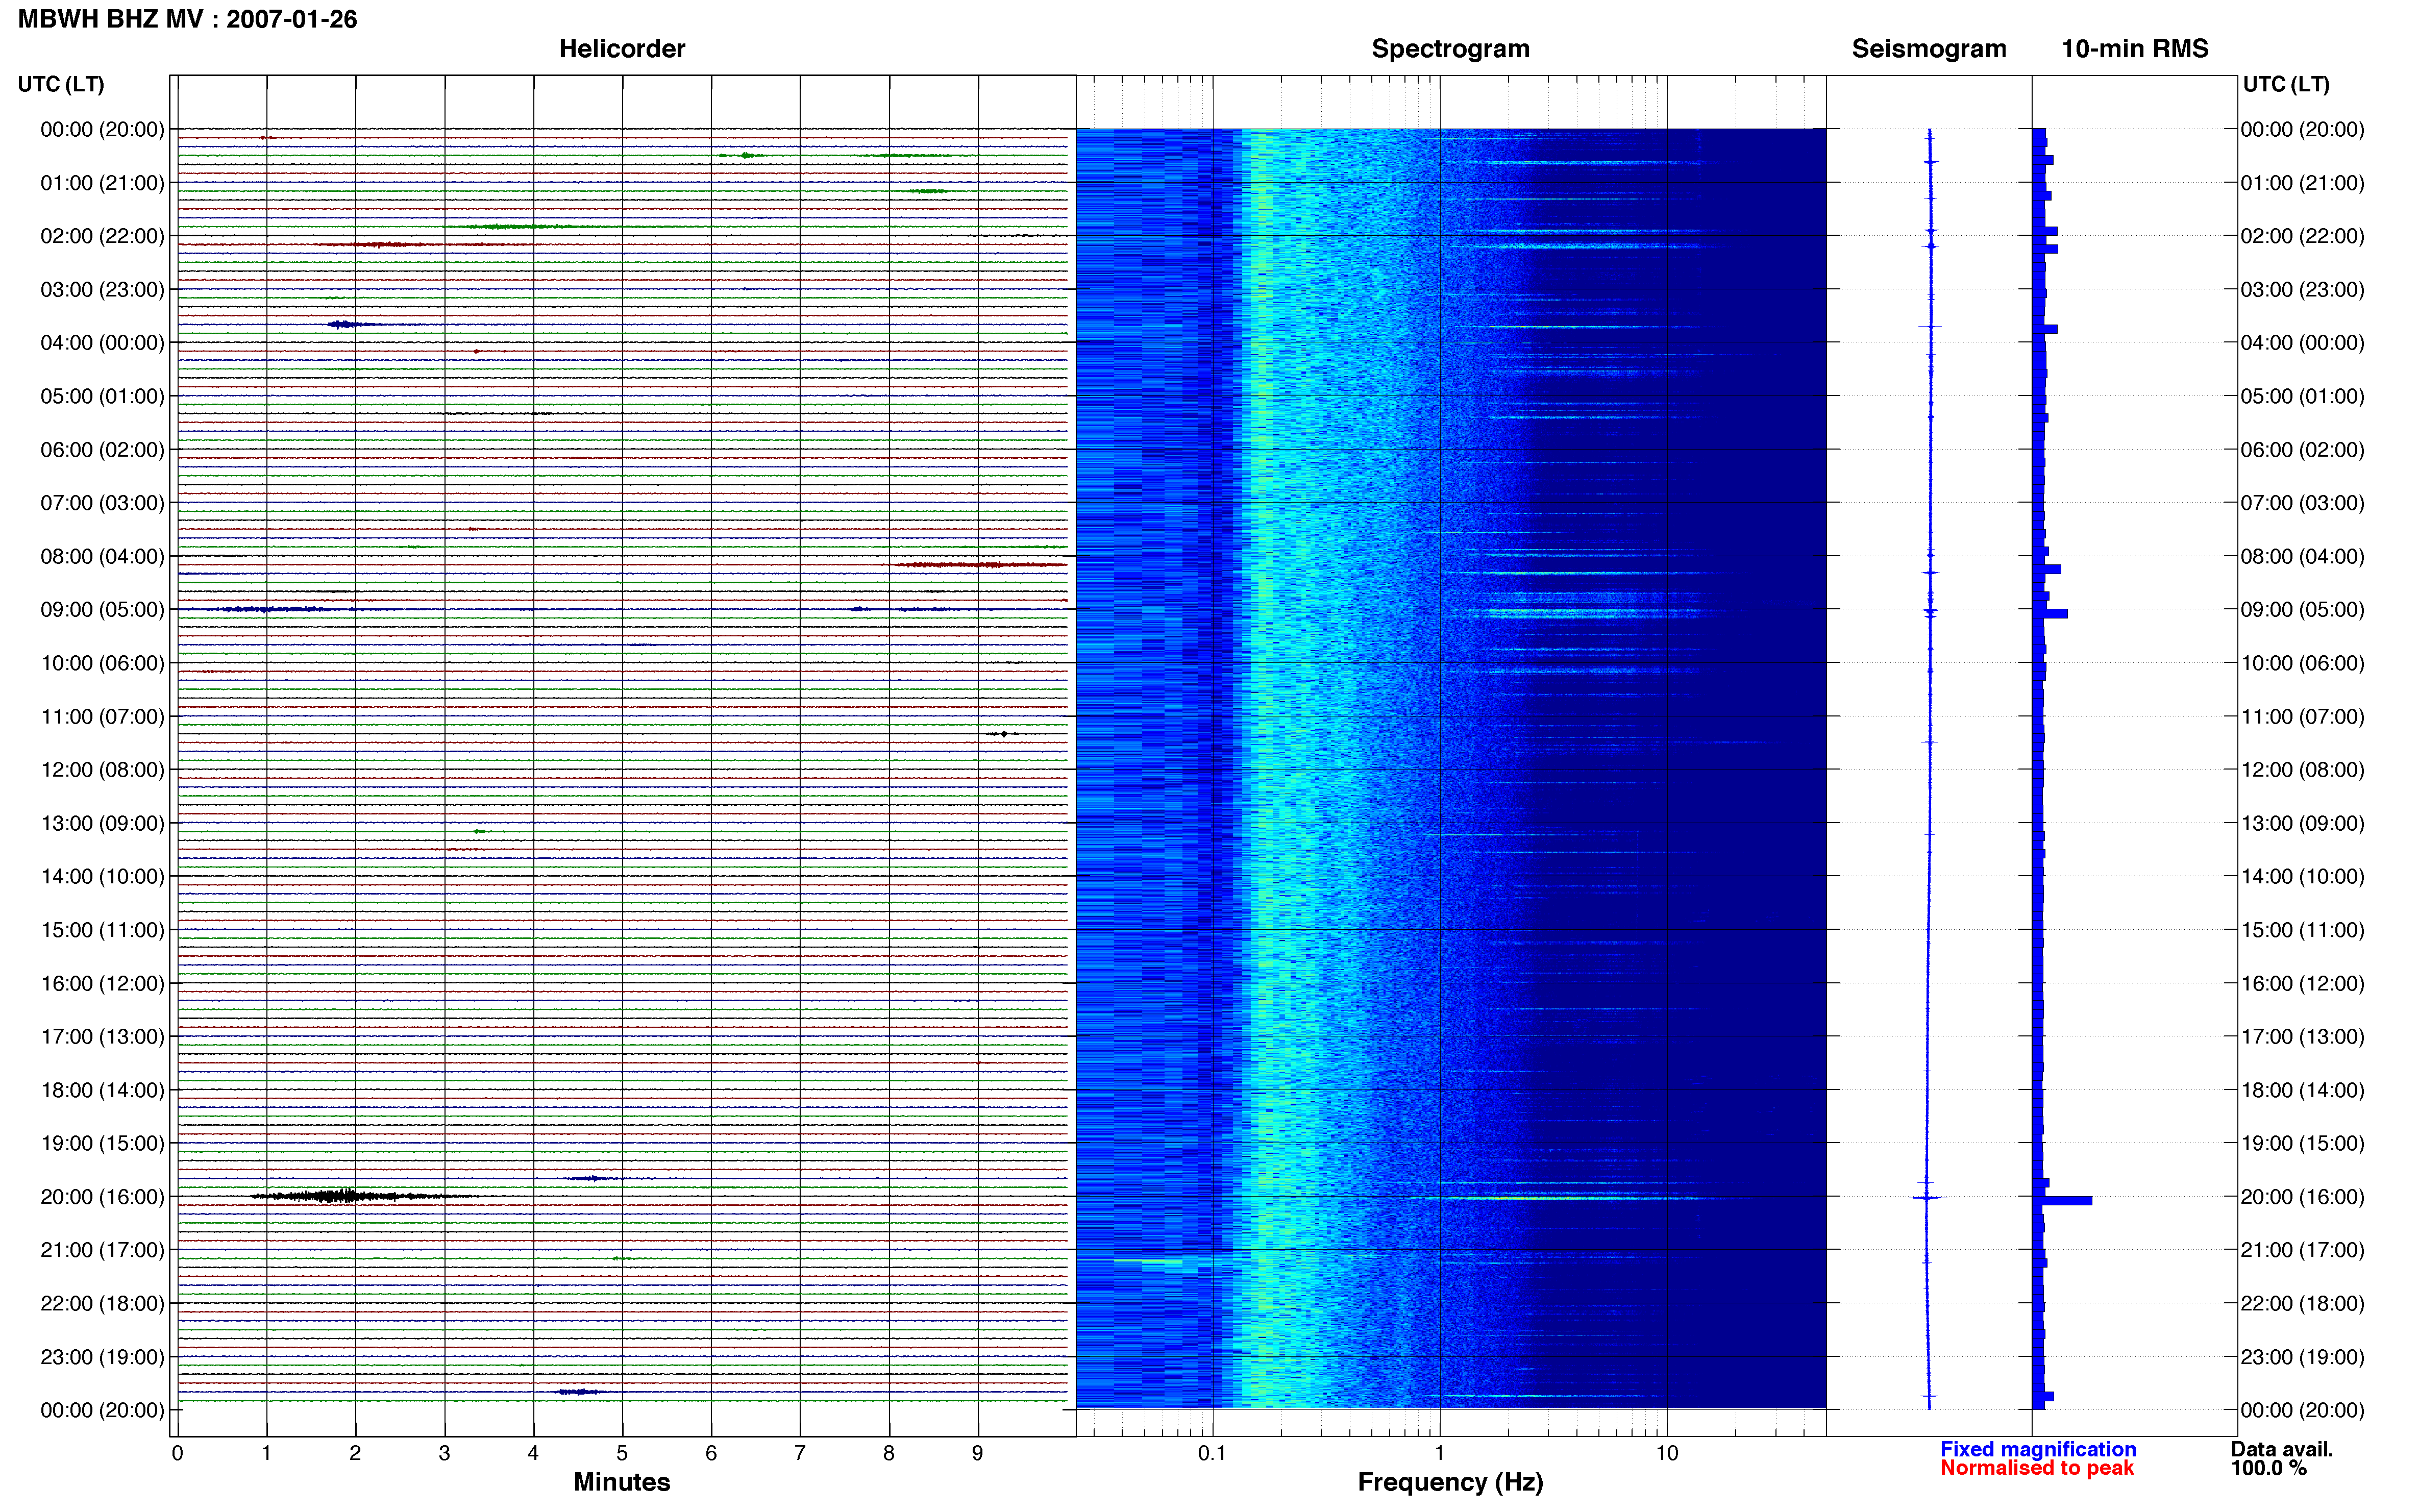The image size is (2419, 1512).
Task: Click the left '20:00 (16:00)' time label
Action: click(x=102, y=1197)
